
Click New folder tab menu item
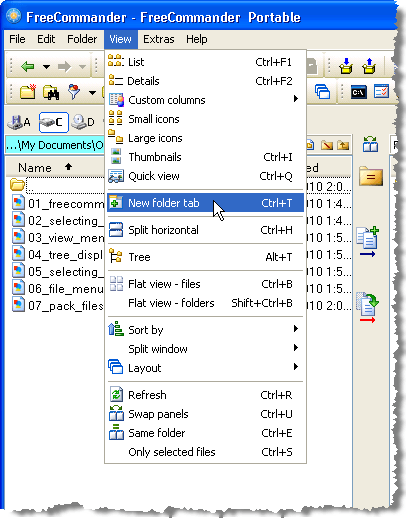coord(205,203)
